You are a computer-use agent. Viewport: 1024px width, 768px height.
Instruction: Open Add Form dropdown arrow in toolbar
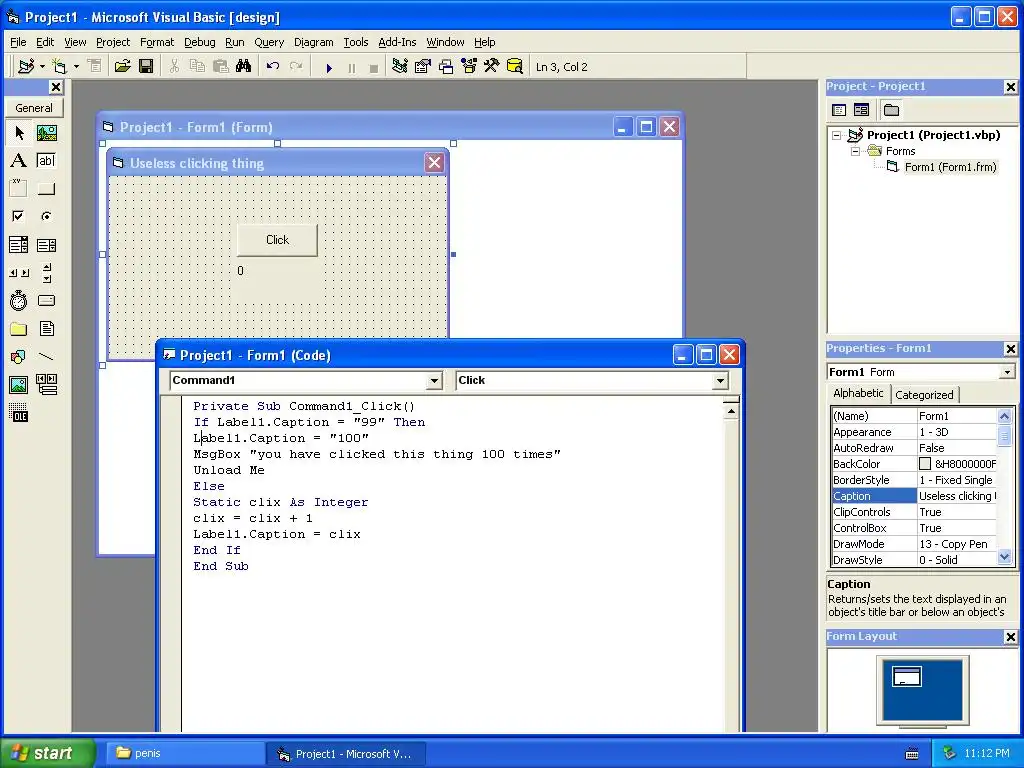[x=76, y=66]
